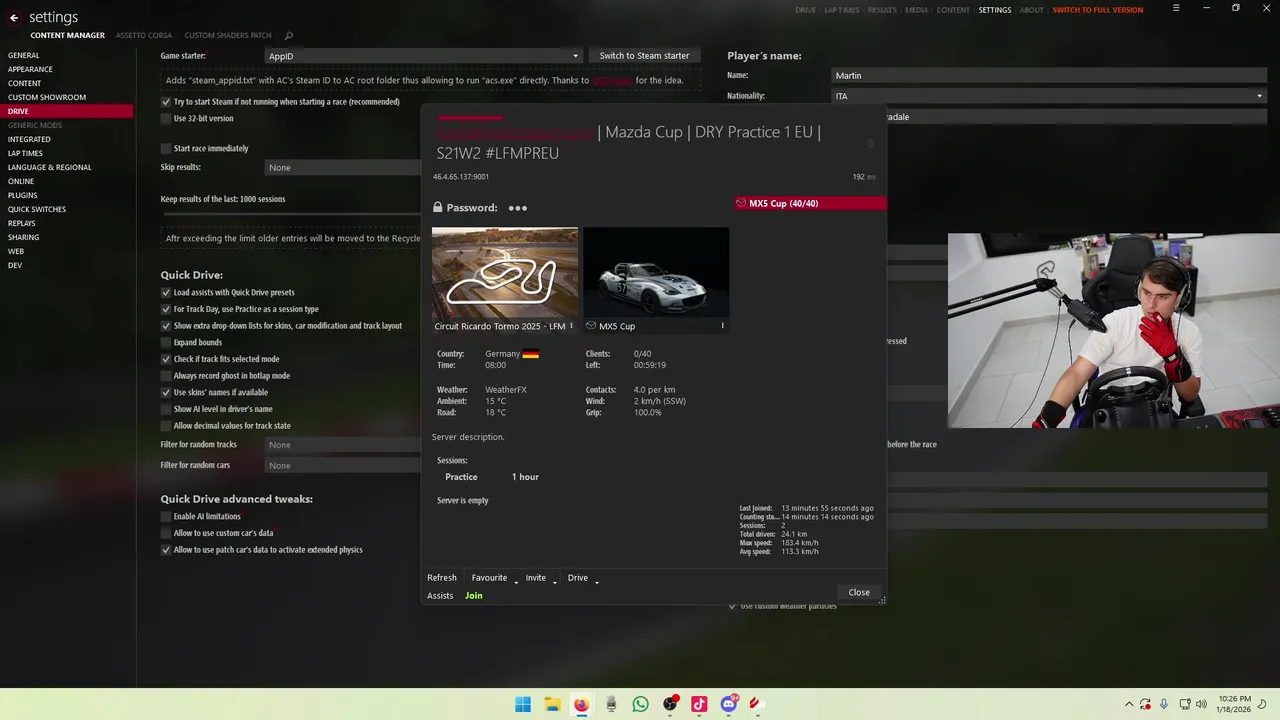Screen dimensions: 1280x720
Task: Open Lap Times in top menu
Action: (841, 10)
